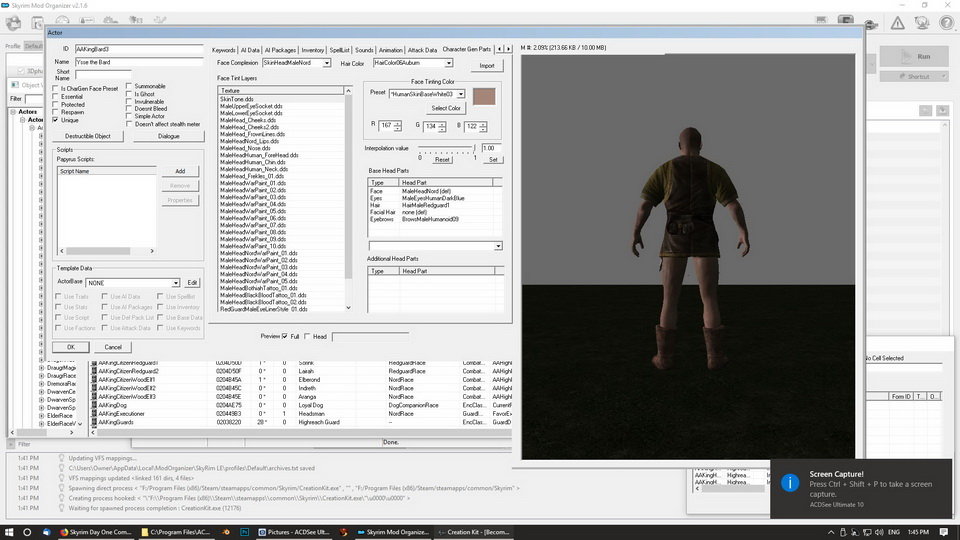Switch to the SpellList tab
This screenshot has height=540, width=960.
[339, 50]
